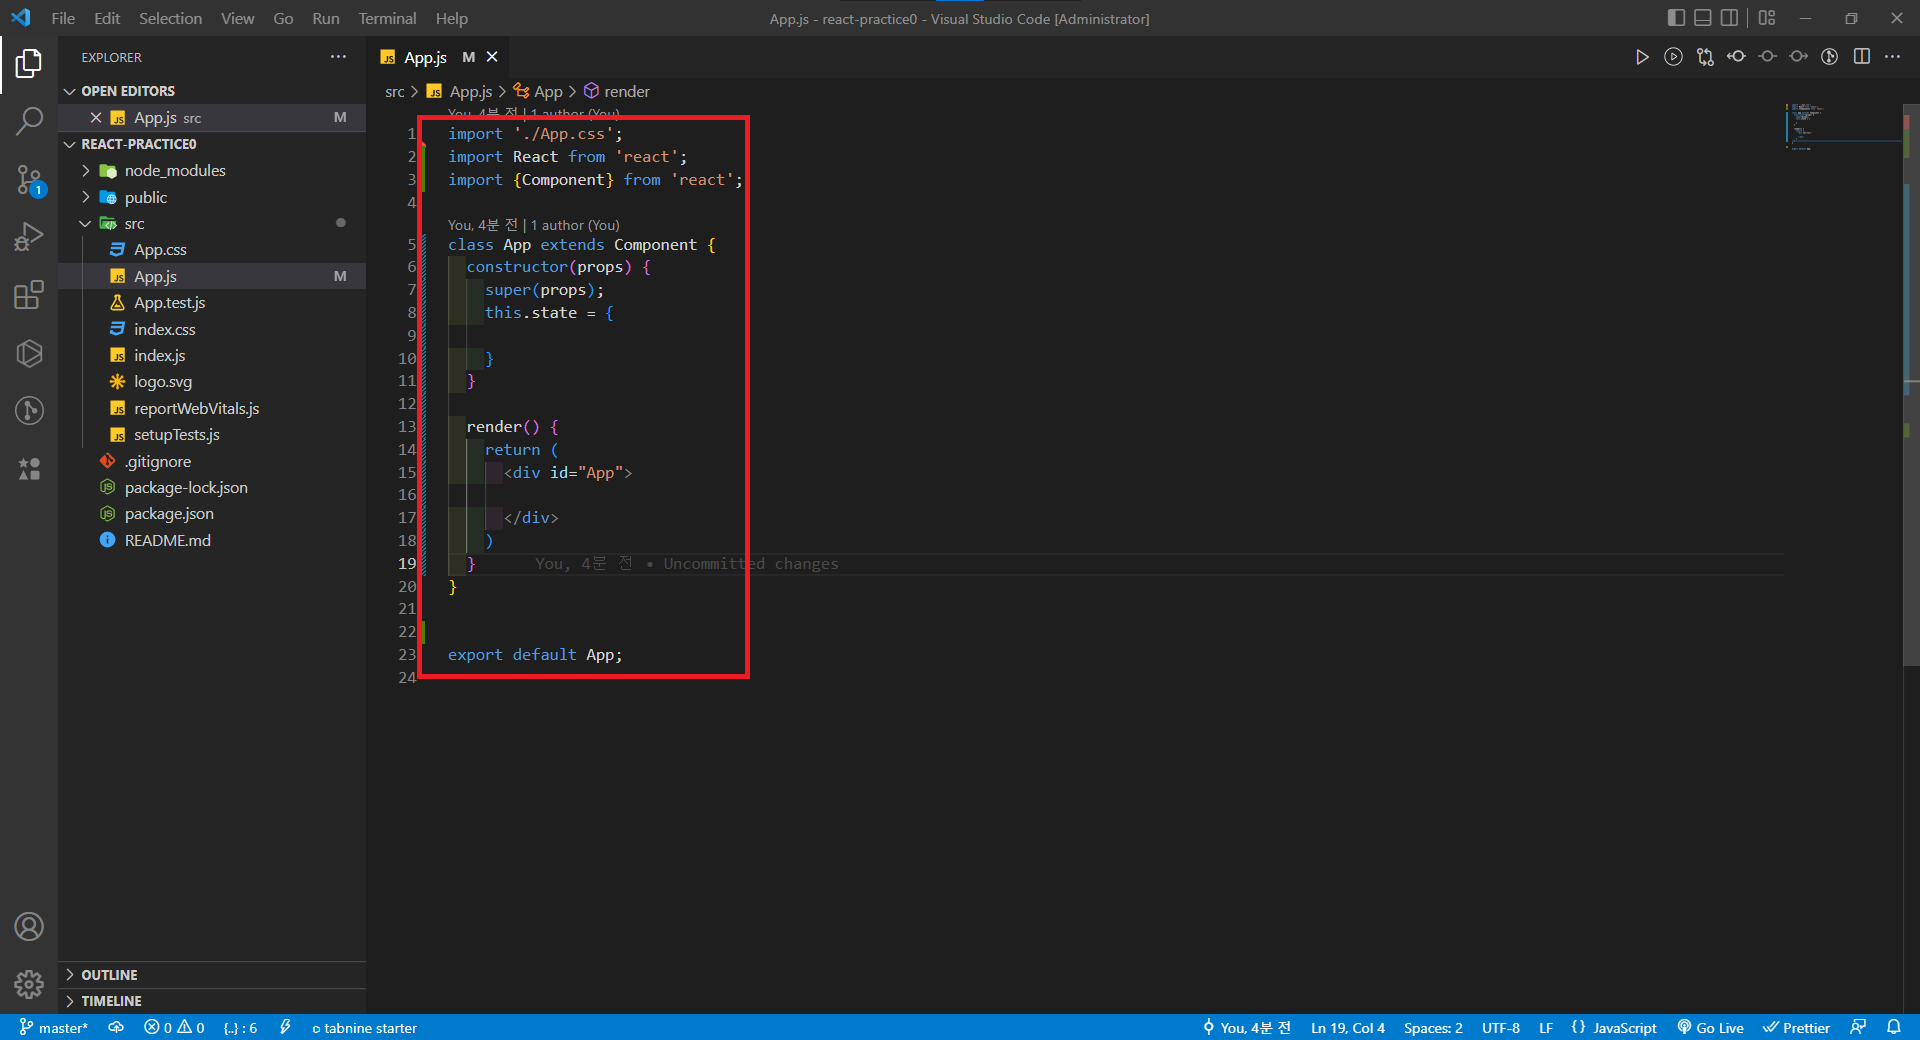This screenshot has width=1920, height=1040.
Task: Open notifications bell icon
Action: 1893,1028
